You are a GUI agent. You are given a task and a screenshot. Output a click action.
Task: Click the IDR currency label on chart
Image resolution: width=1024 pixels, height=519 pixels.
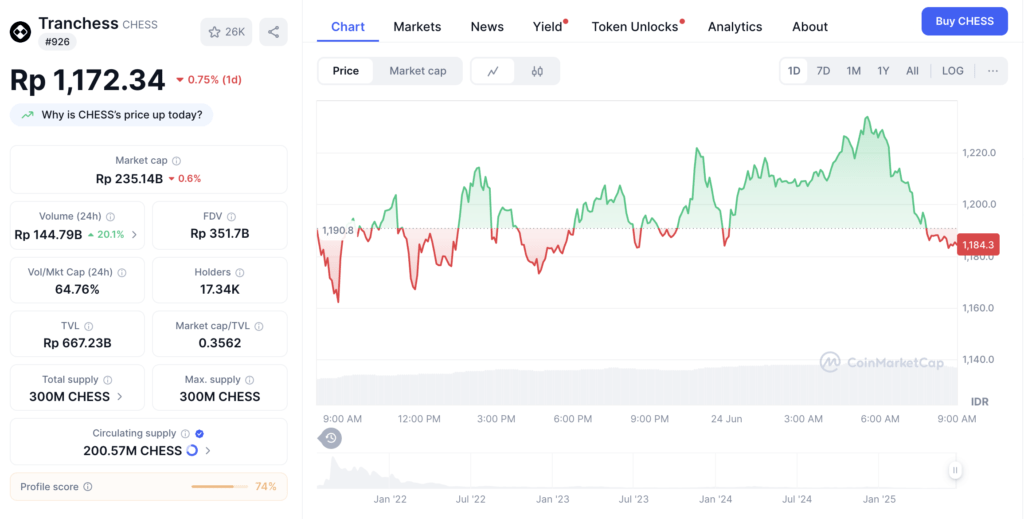click(980, 401)
